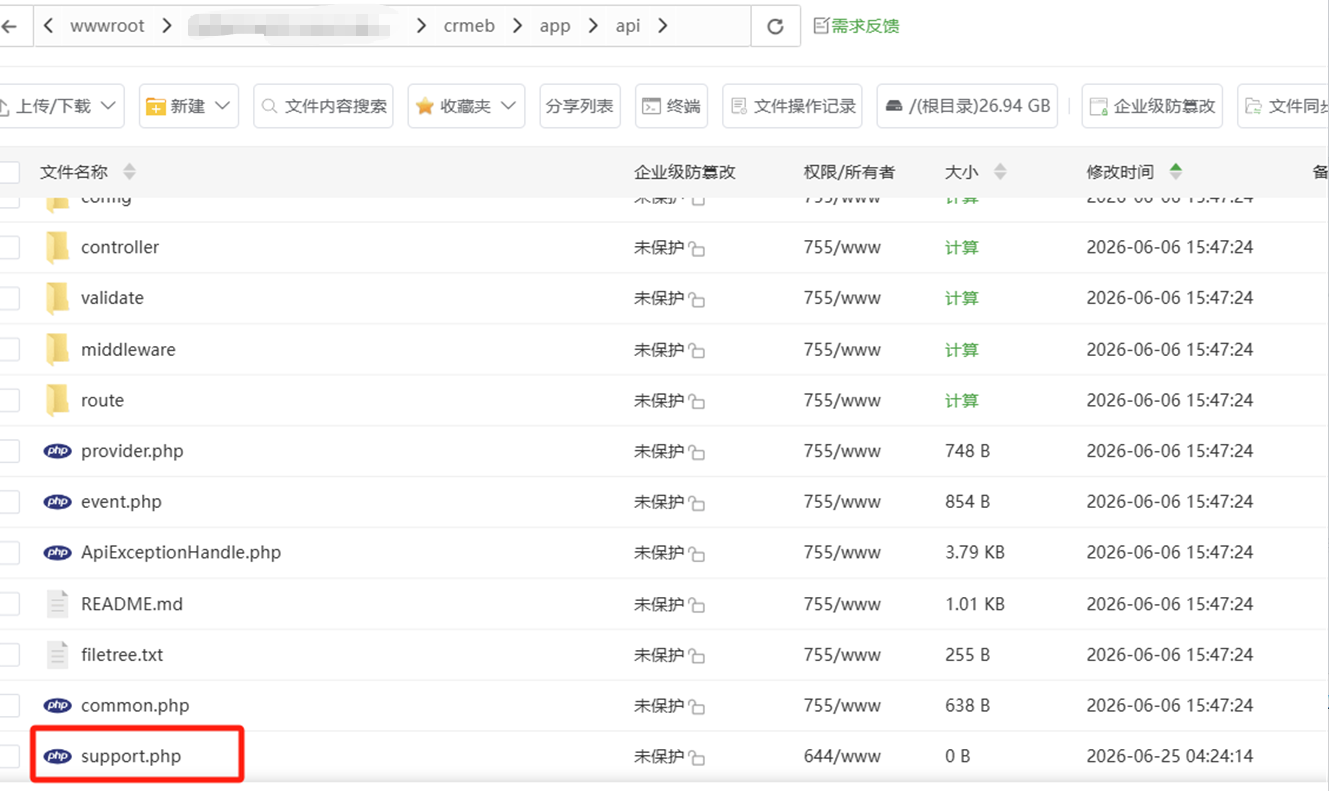Screen dimensions: 1329x791
Task: Select the README.md checkbox
Action: click(8, 604)
